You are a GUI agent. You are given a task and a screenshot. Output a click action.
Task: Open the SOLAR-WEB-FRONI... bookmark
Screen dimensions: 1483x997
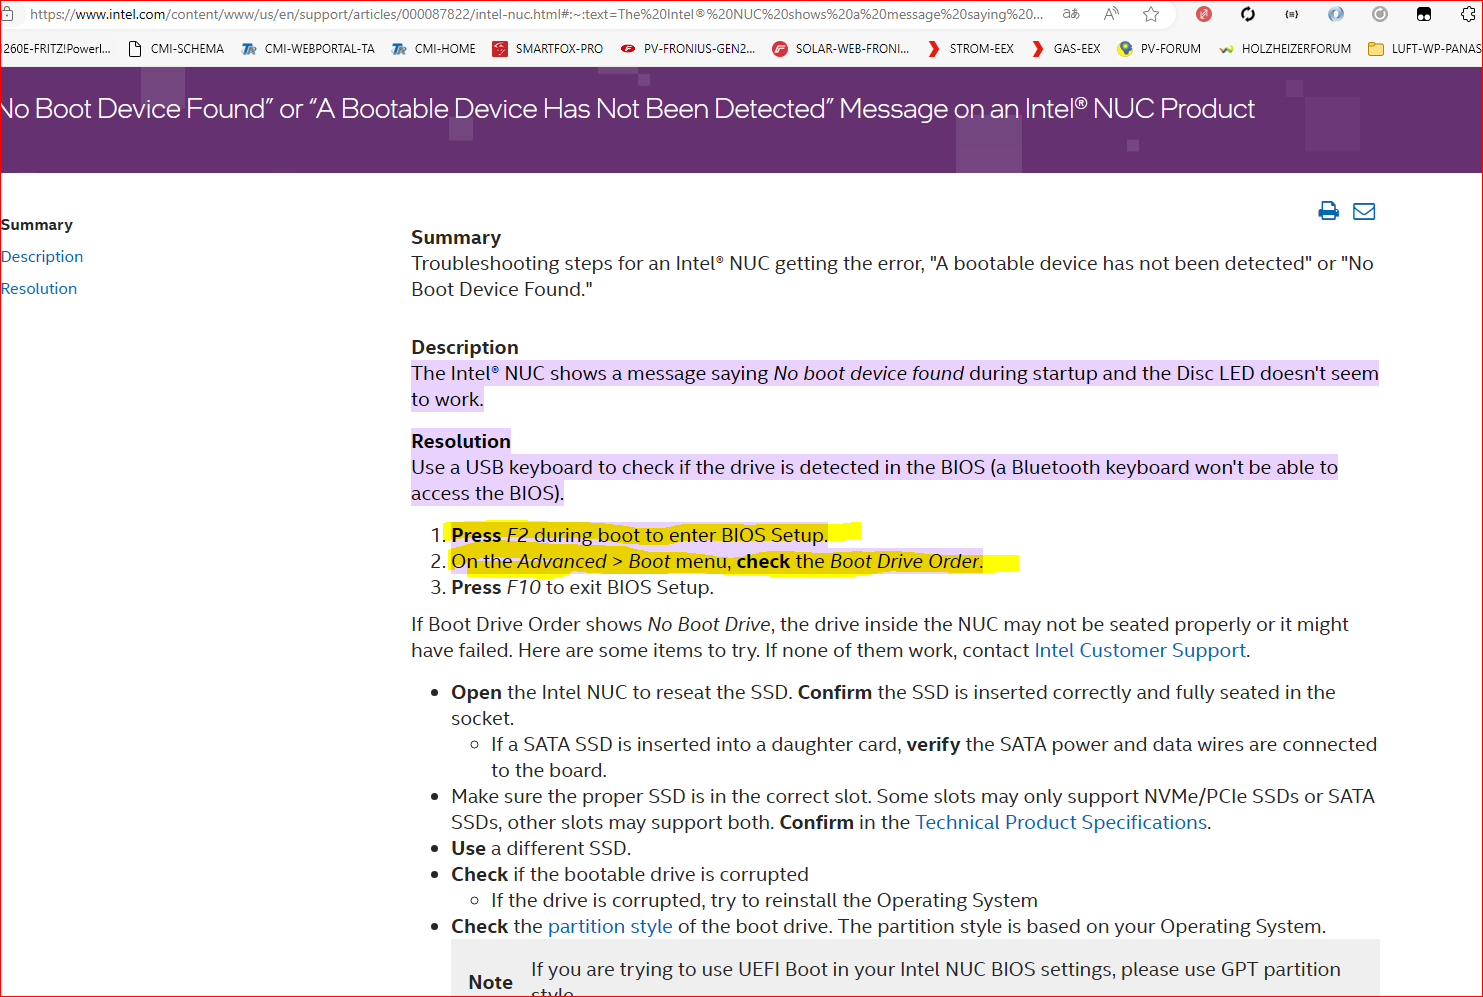coord(841,48)
